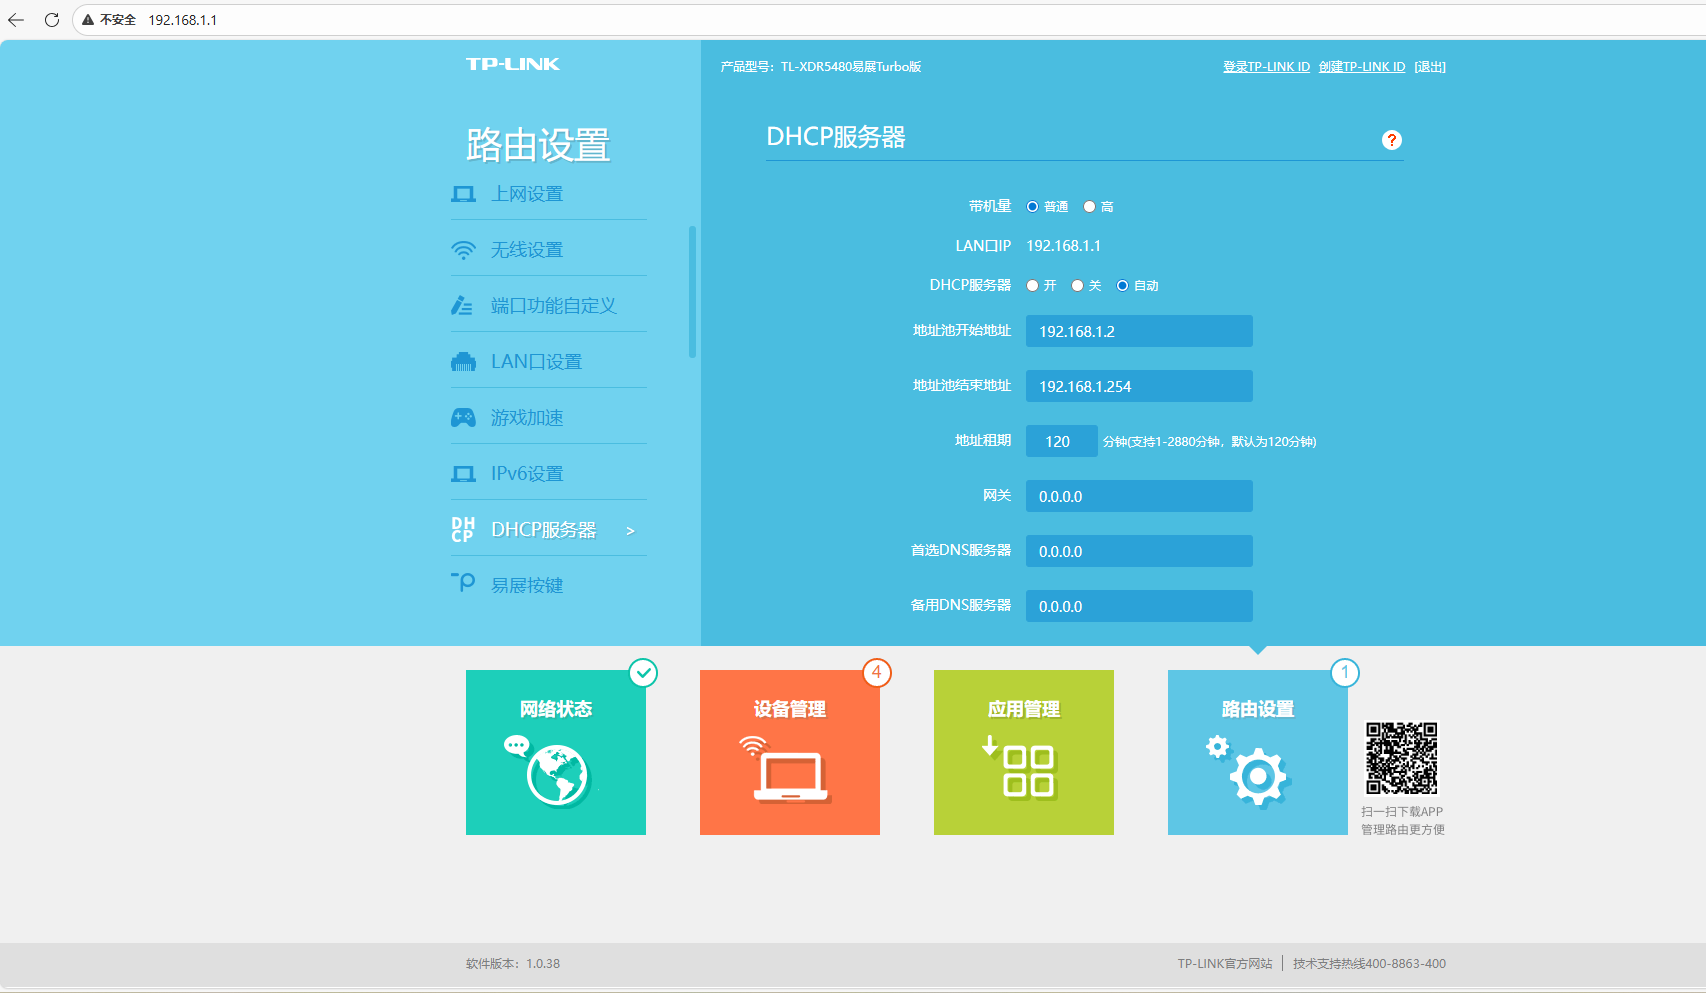Open the 设备管理 laptop tile

tap(789, 752)
